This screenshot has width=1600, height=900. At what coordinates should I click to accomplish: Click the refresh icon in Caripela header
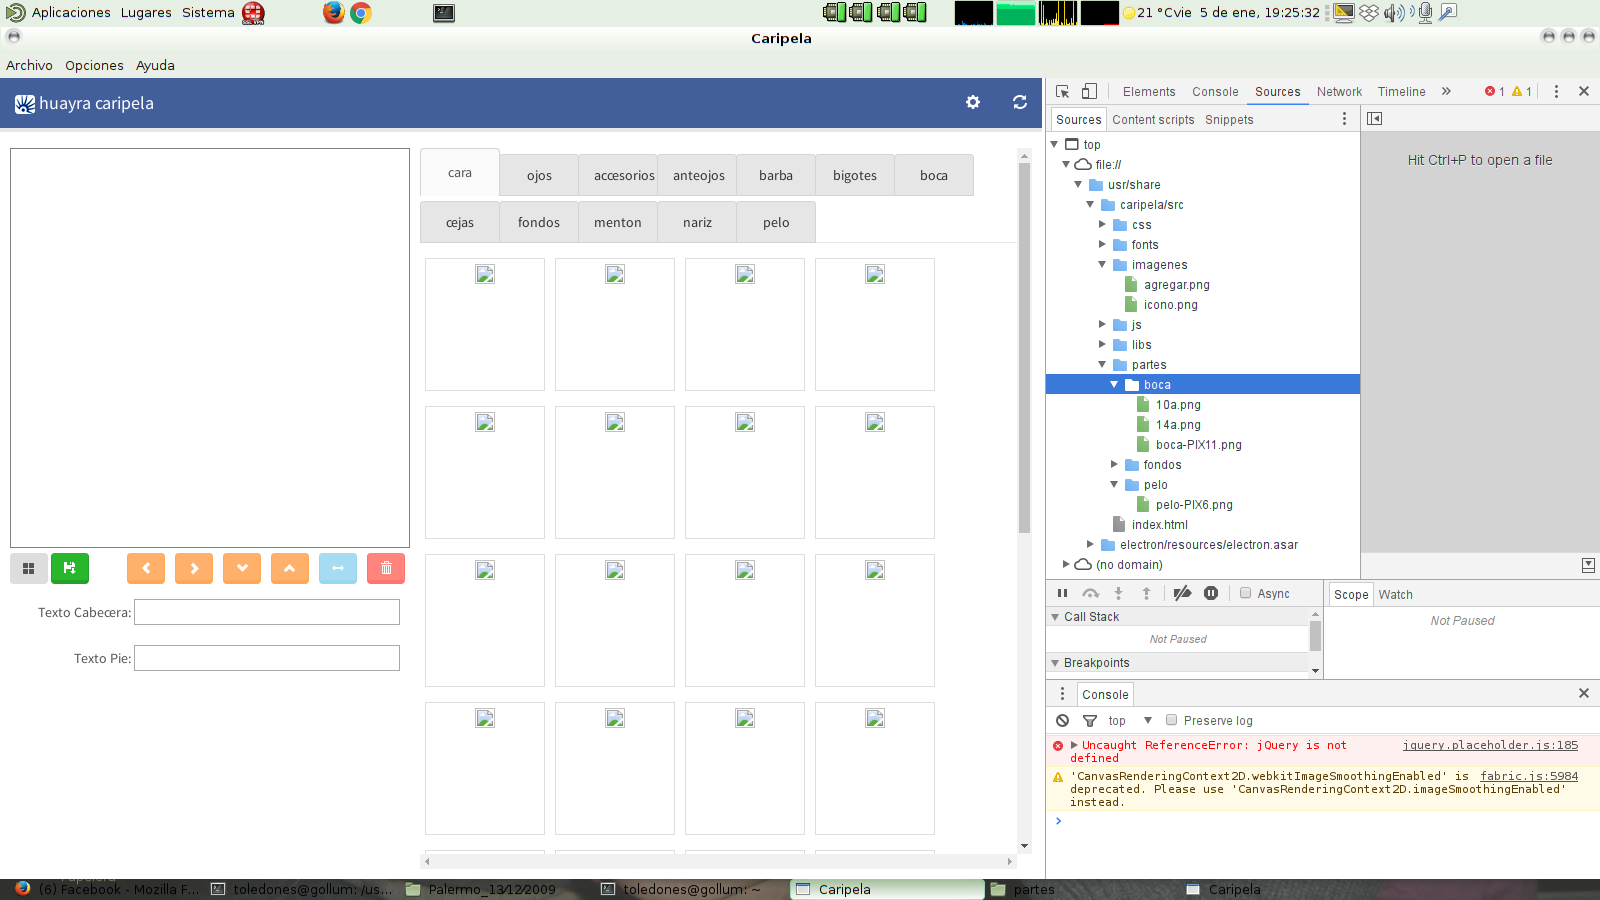pyautogui.click(x=1020, y=102)
